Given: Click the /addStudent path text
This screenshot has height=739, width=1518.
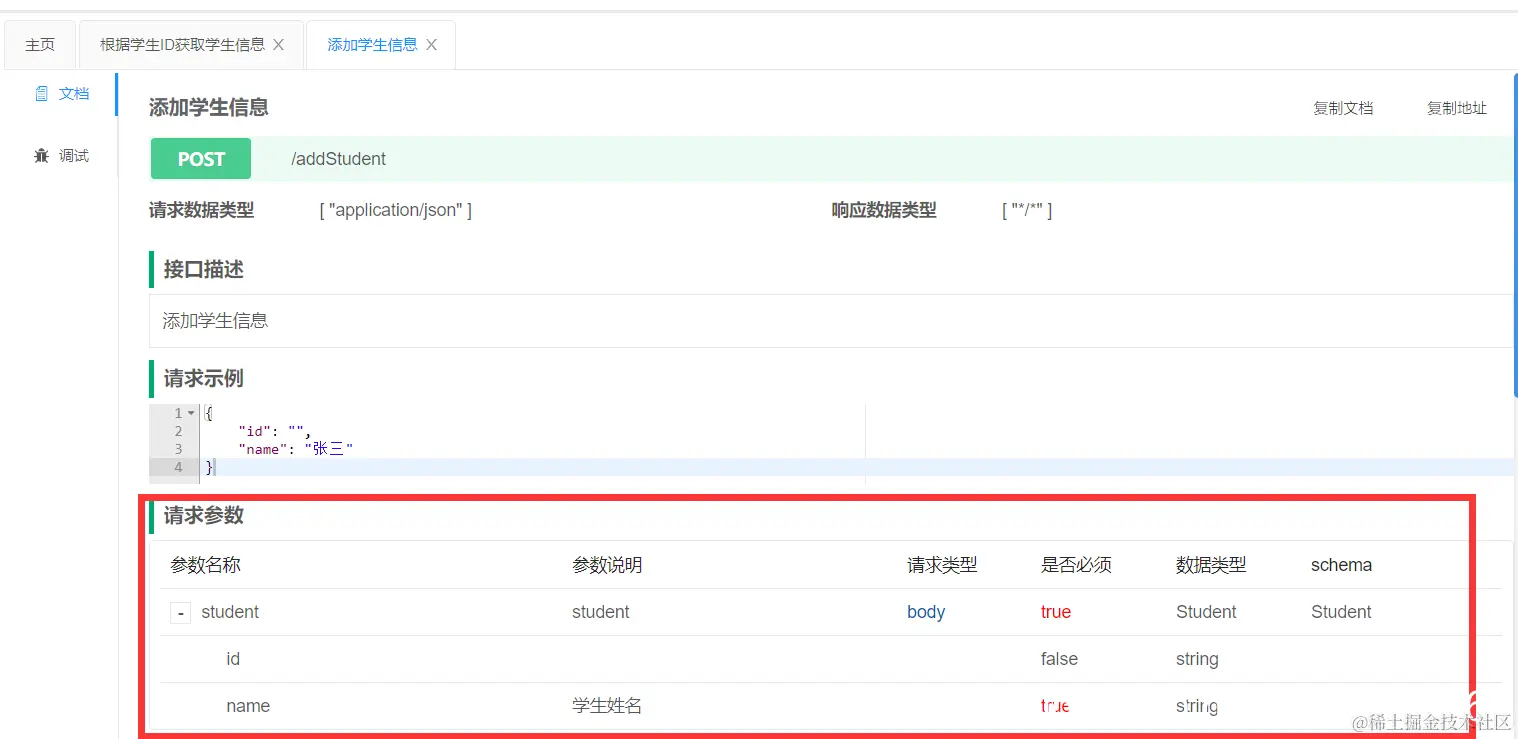Looking at the screenshot, I should 339,159.
